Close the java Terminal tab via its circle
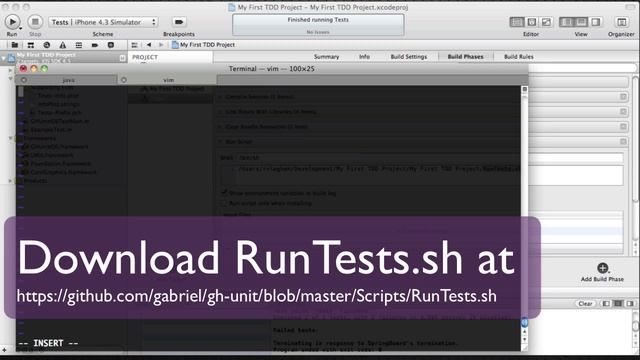This screenshot has height=360, width=640. [24, 80]
